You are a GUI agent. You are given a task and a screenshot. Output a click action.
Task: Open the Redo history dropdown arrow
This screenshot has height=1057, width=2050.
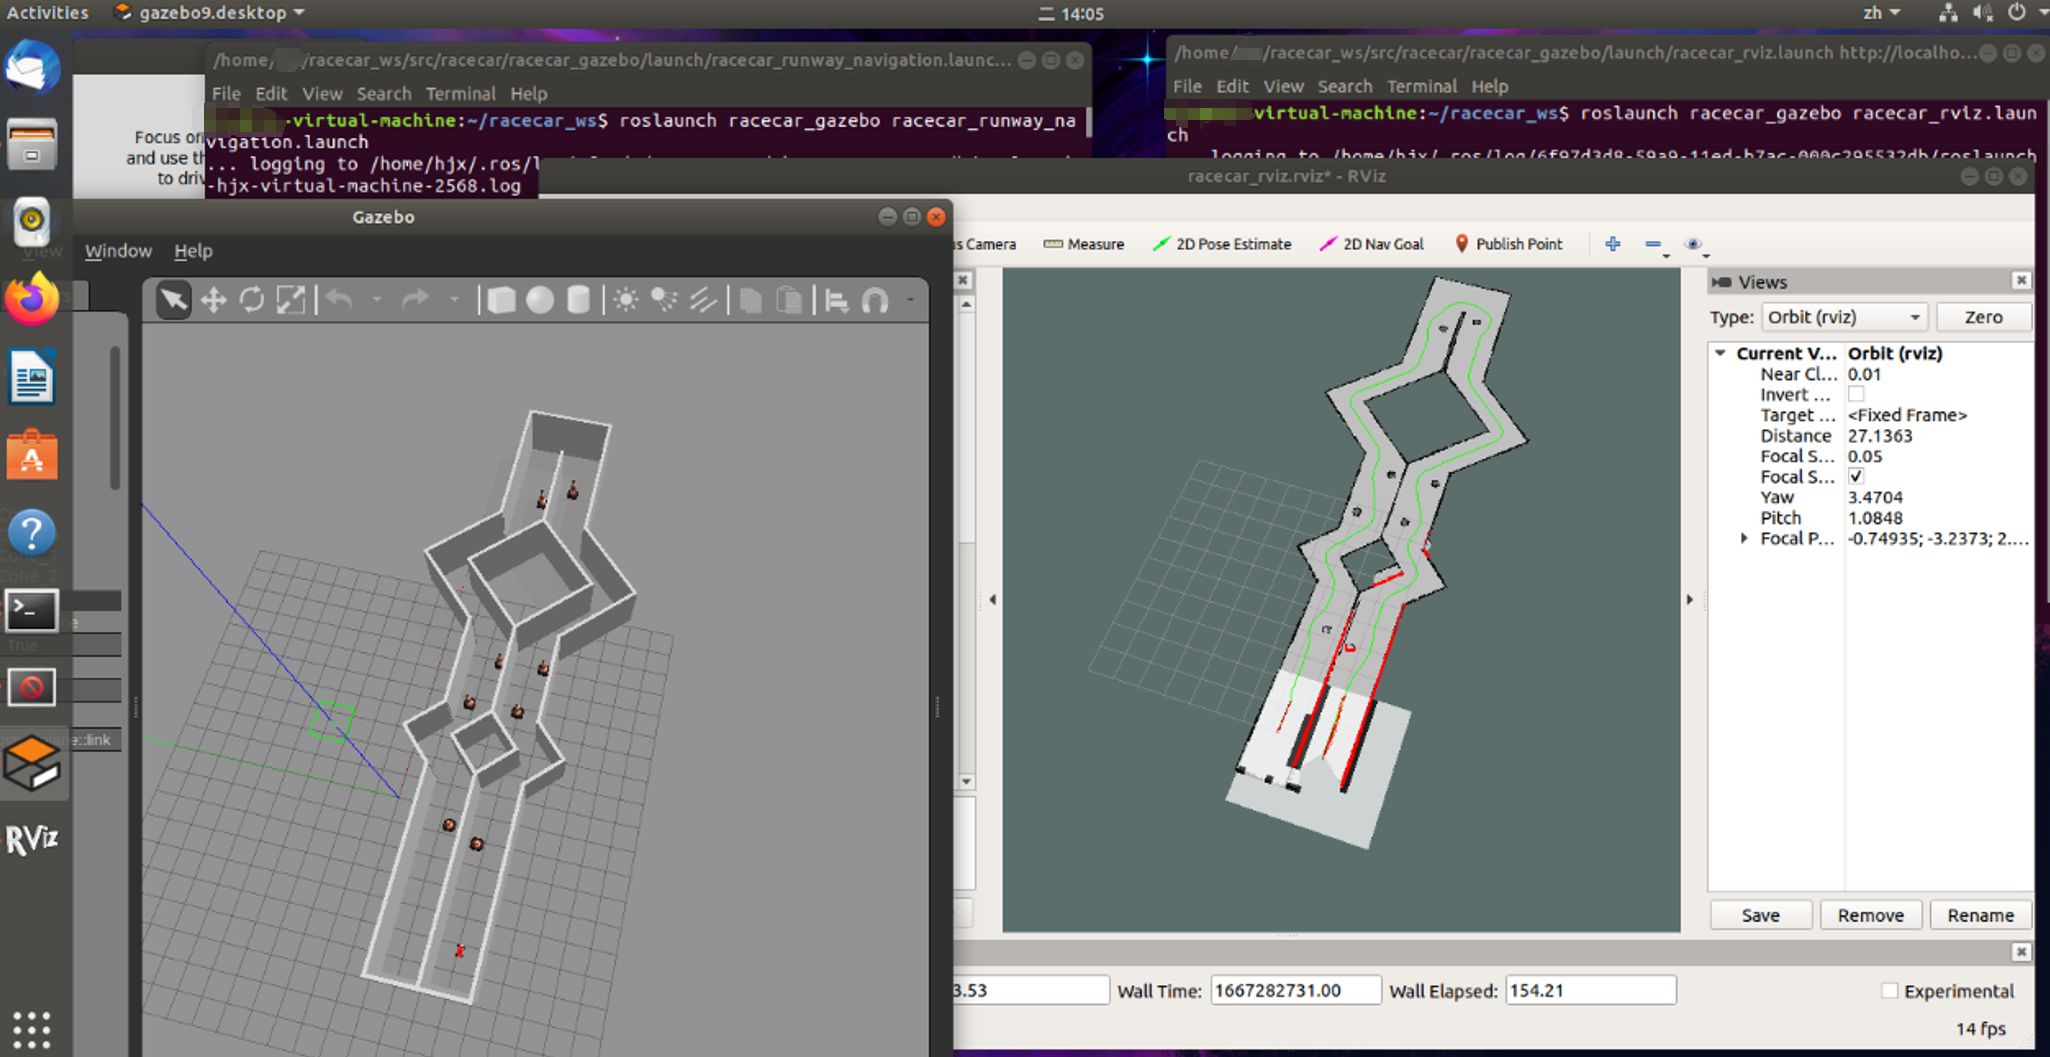pos(453,299)
